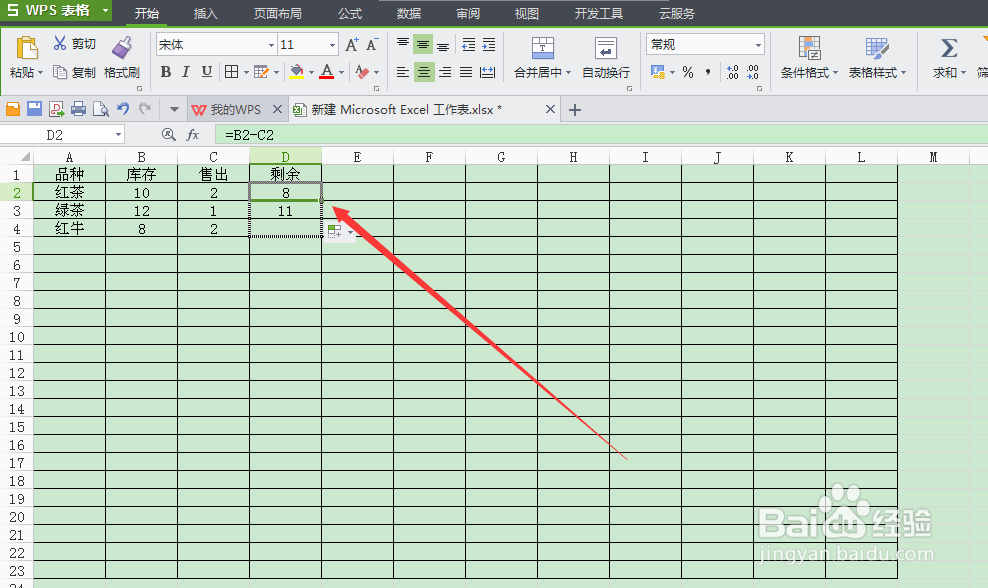Switch to the 插入 ribbon tab
Viewport: 988px width, 588px height.
coord(205,13)
